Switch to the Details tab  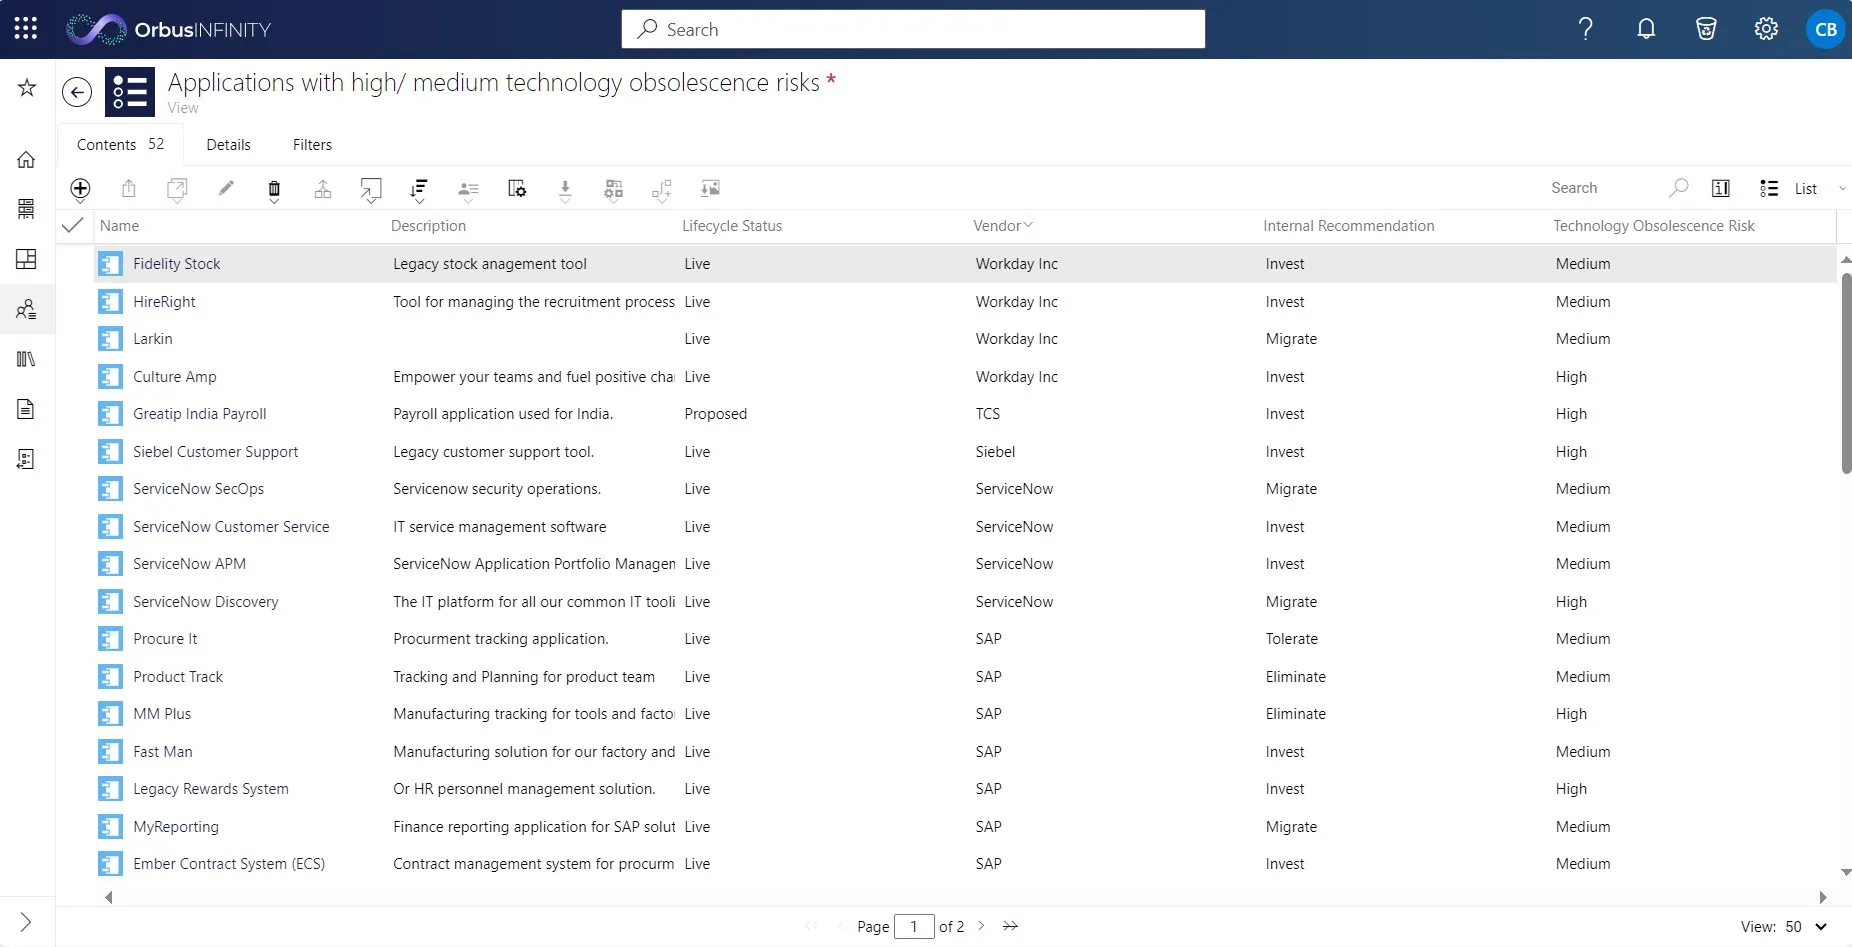click(x=228, y=145)
